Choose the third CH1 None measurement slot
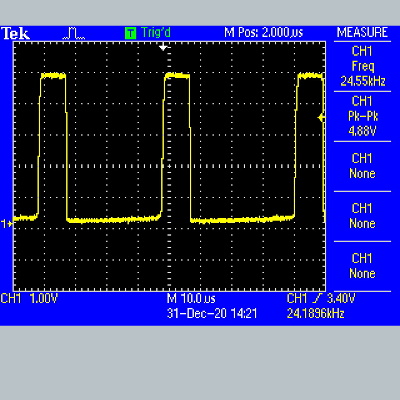This screenshot has height=400, width=400. [362, 166]
